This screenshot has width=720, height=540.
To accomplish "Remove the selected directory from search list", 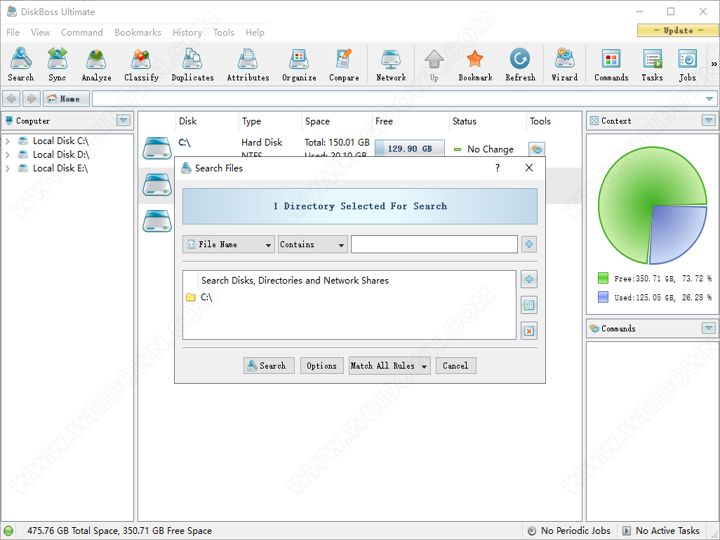I will (529, 331).
